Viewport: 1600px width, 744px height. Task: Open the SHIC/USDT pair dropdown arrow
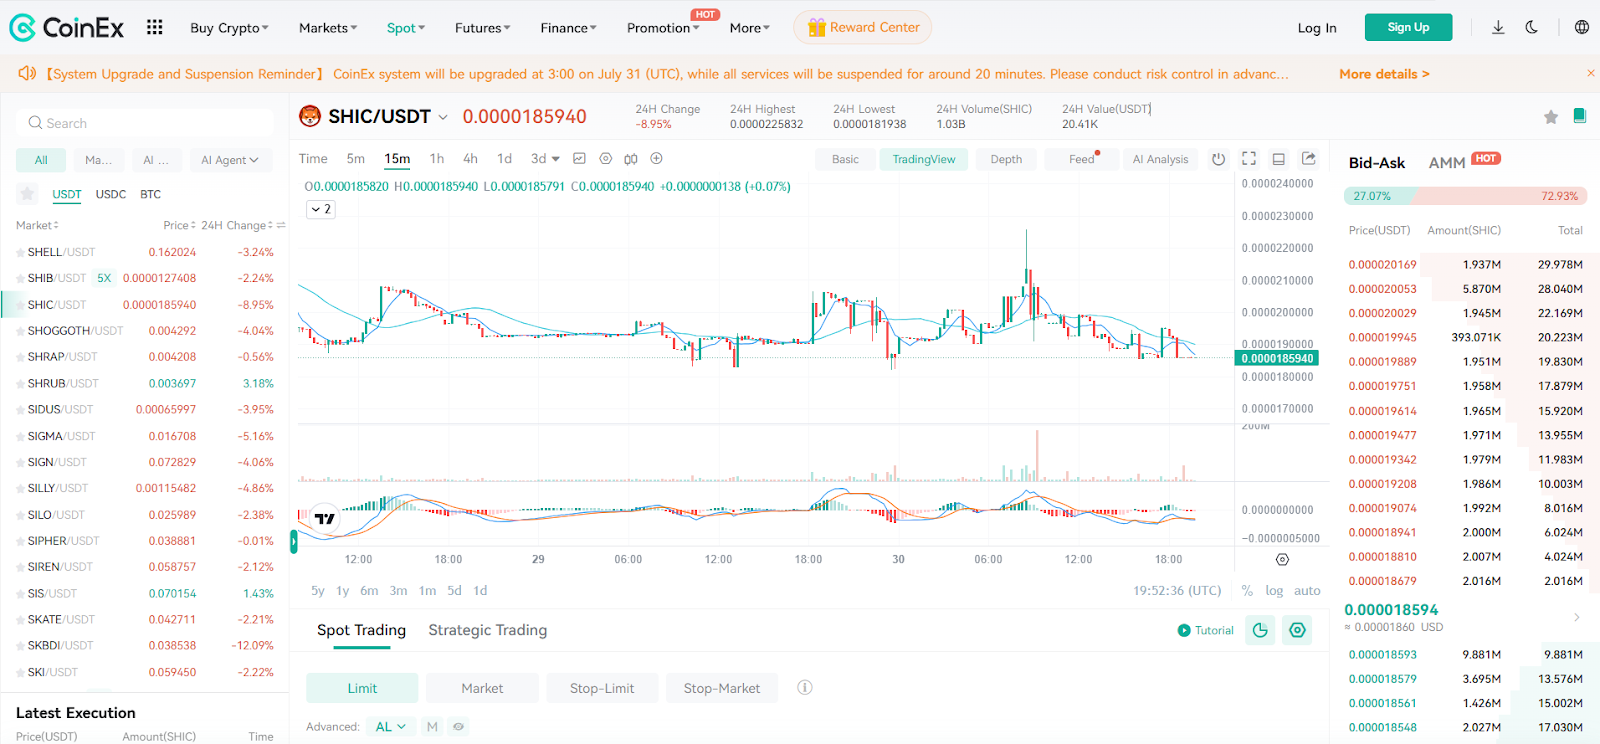tap(443, 118)
